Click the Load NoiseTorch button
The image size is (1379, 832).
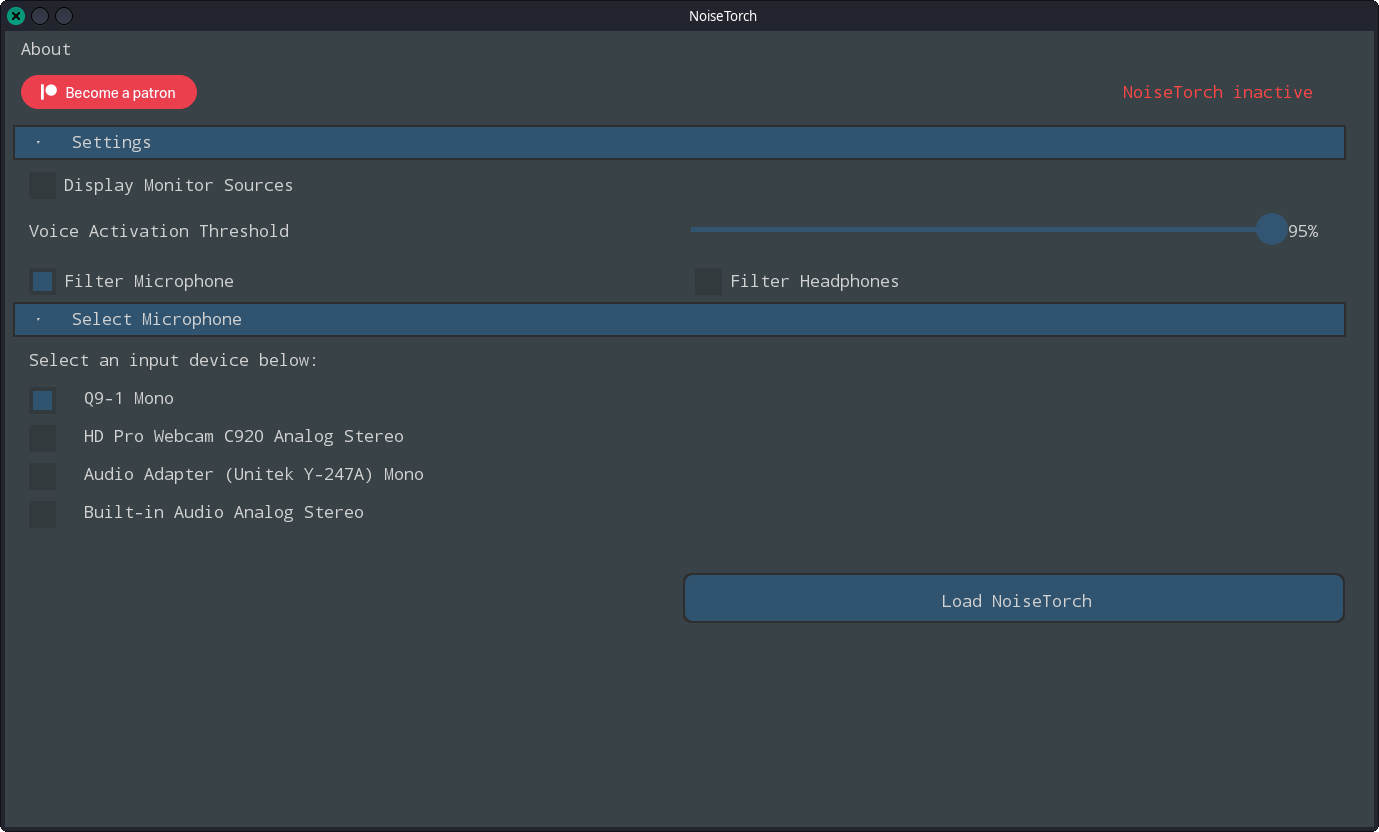[x=1013, y=599]
